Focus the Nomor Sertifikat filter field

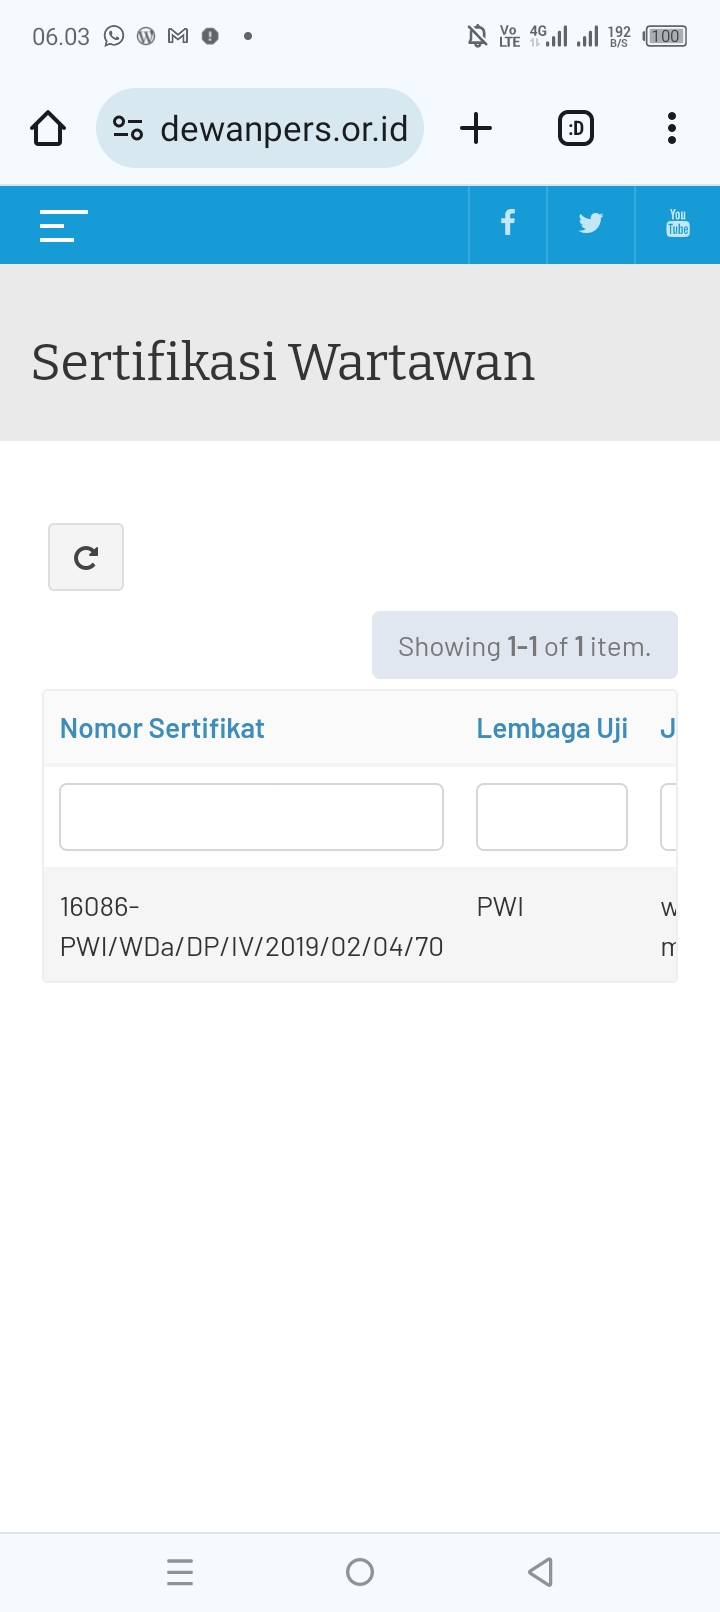click(x=251, y=817)
